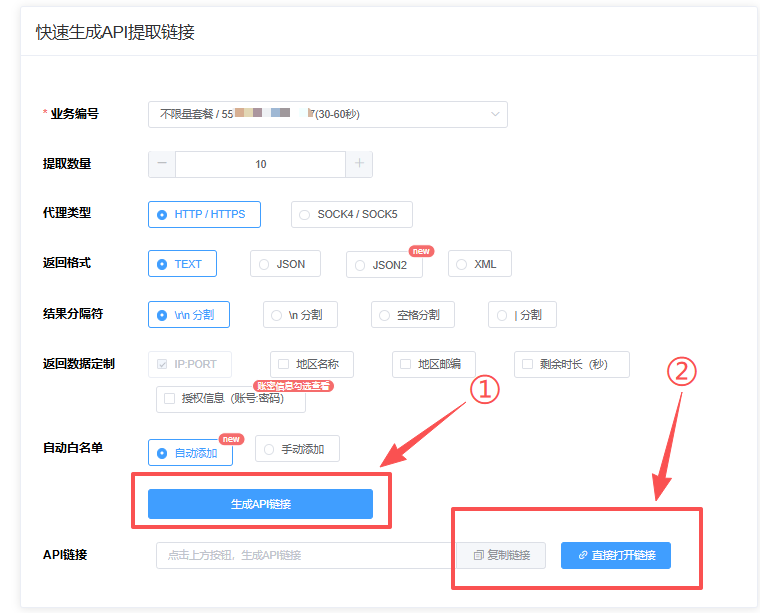Click the 业务编号 label
The height and width of the screenshot is (613, 760).
(x=75, y=114)
